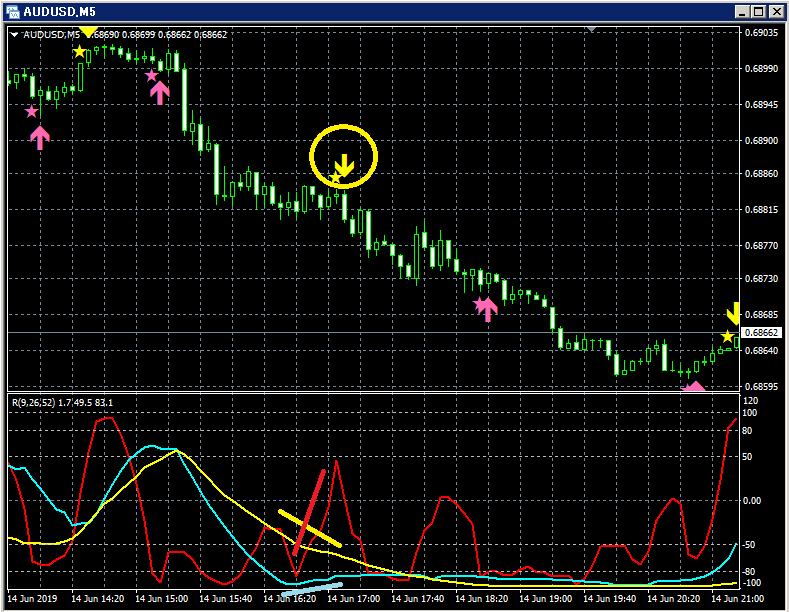789x612 pixels.
Task: Maximize the AUDUSD,M5 chart window
Action: click(x=759, y=12)
